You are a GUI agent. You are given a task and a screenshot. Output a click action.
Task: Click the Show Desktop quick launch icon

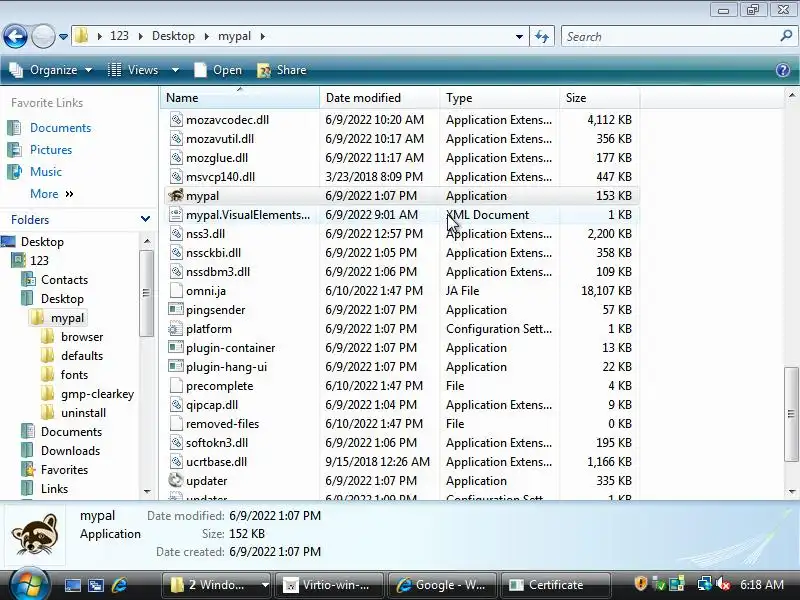click(x=72, y=585)
